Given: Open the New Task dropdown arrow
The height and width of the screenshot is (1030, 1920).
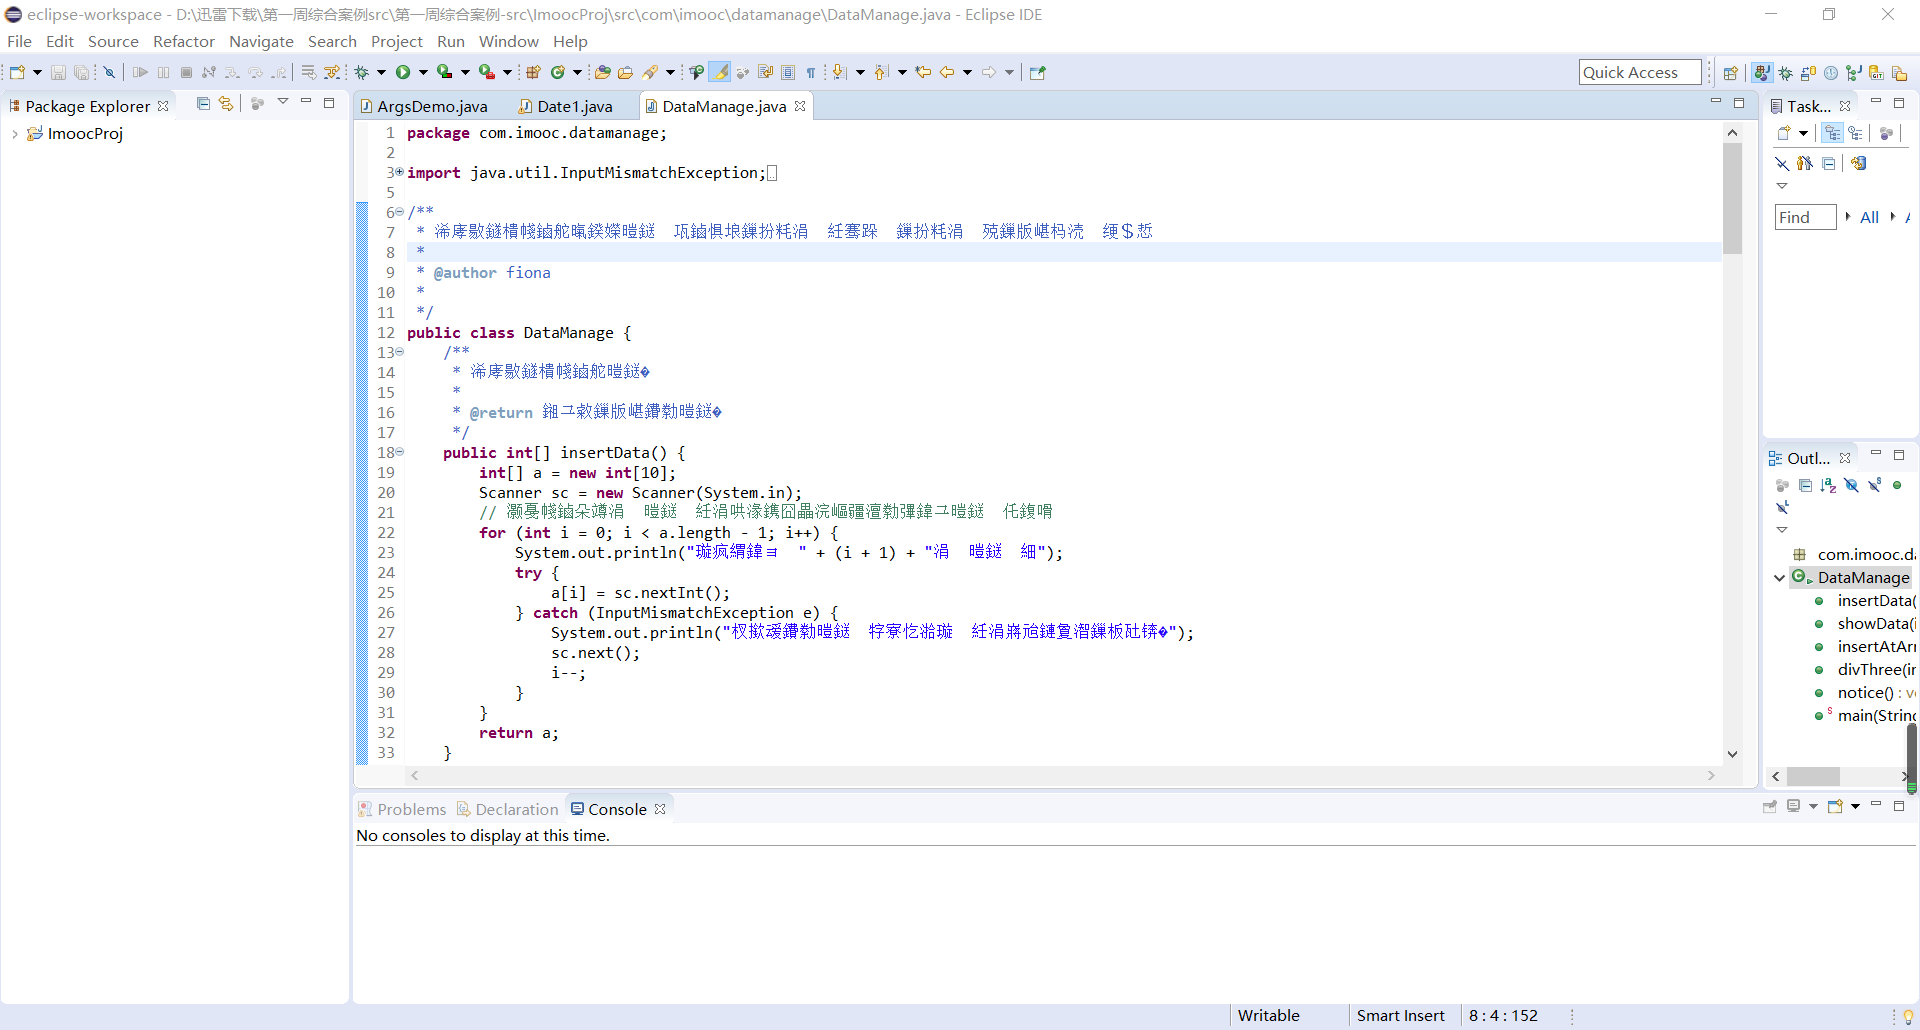Looking at the screenshot, I should tap(1804, 133).
